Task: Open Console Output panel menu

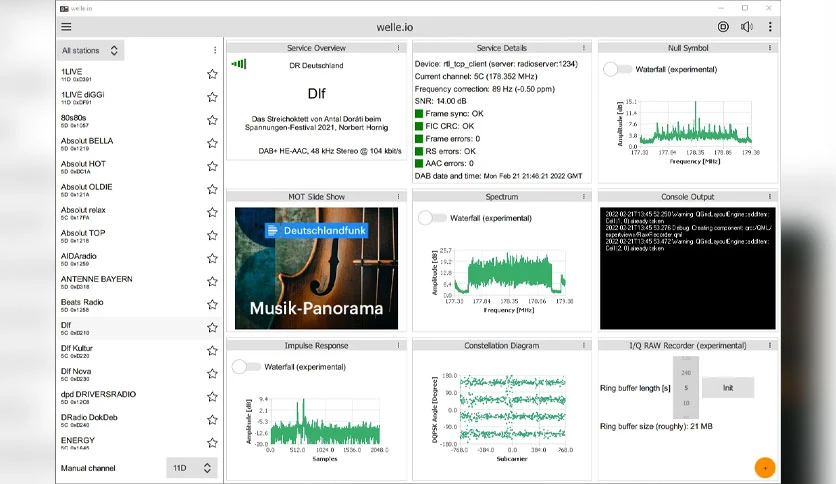Action: click(769, 197)
